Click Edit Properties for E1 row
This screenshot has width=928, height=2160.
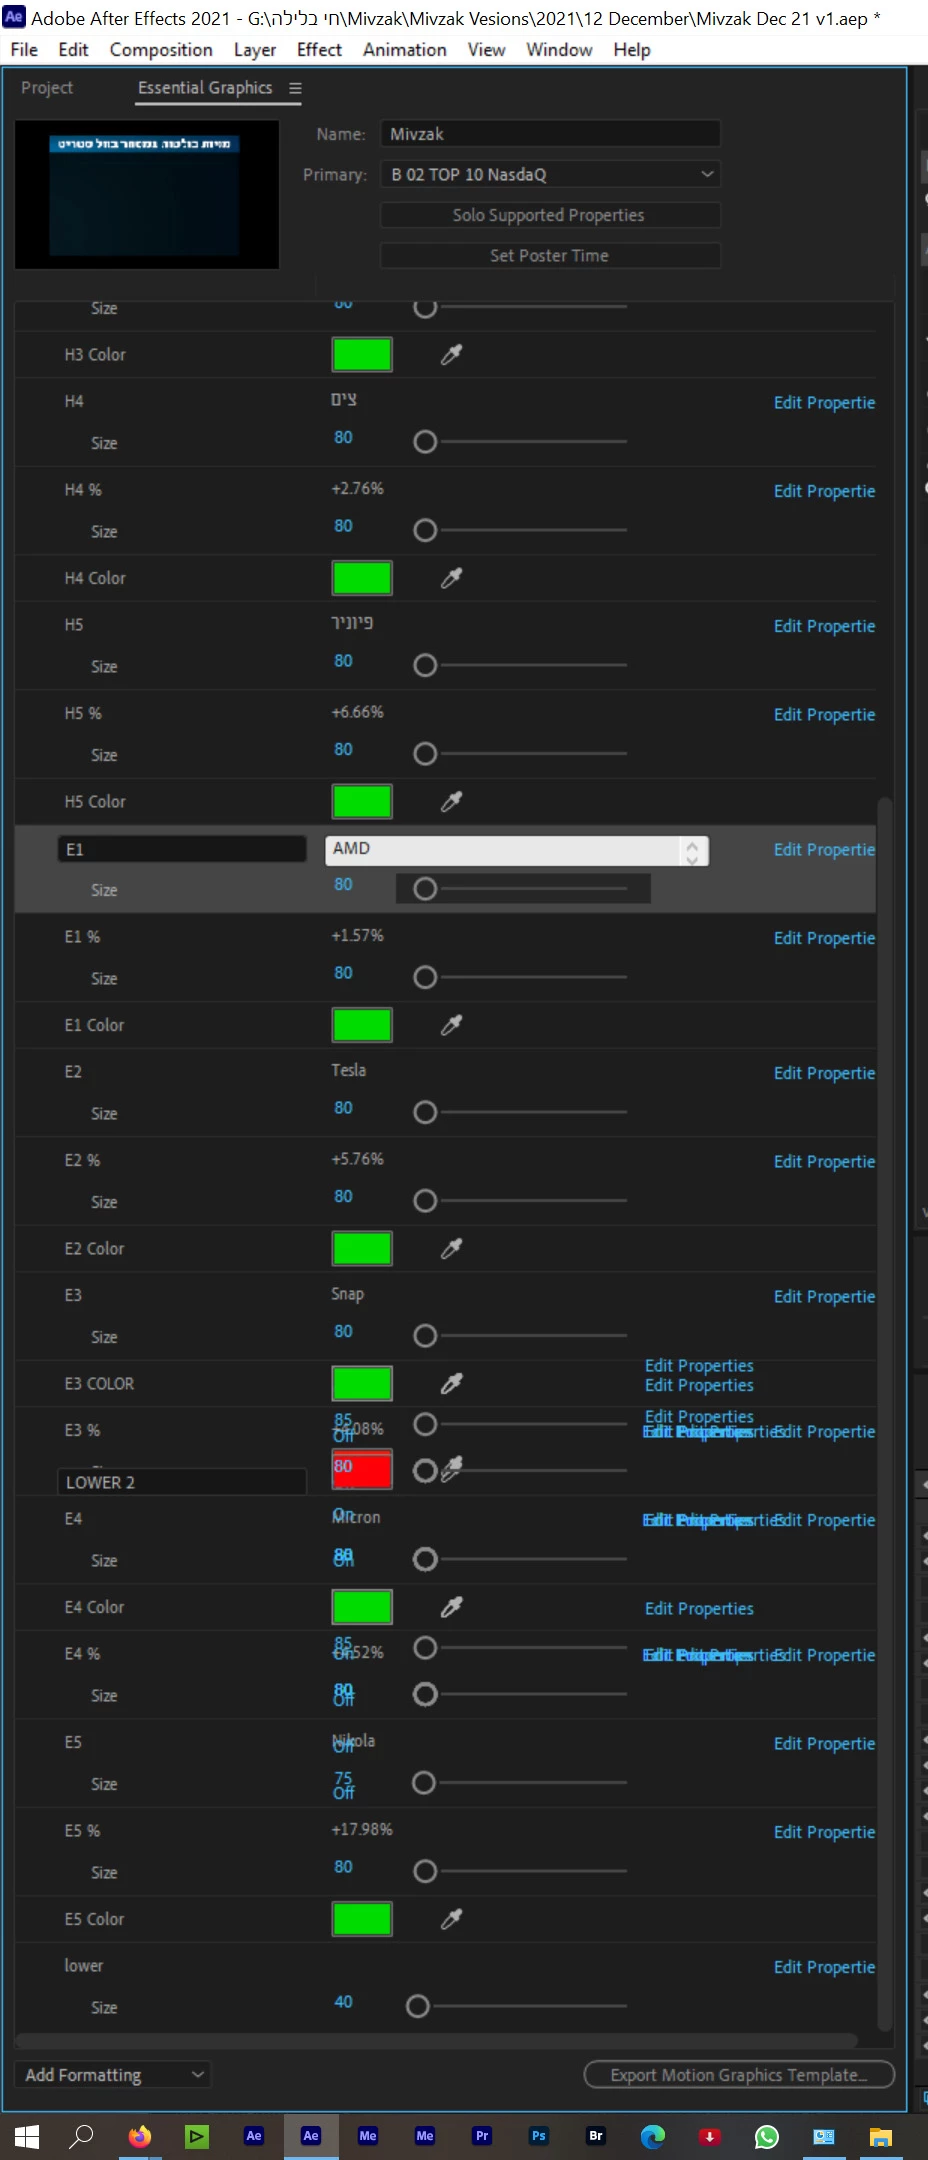coord(824,850)
